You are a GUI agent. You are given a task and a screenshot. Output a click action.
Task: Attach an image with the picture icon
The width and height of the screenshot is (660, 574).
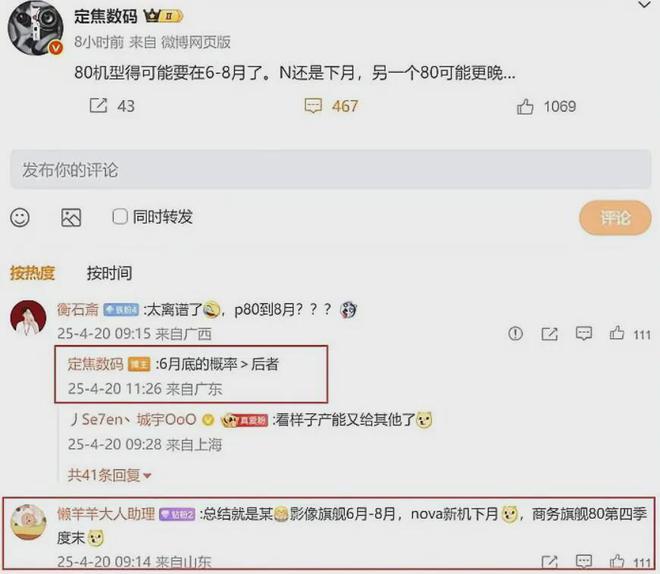(x=71, y=218)
